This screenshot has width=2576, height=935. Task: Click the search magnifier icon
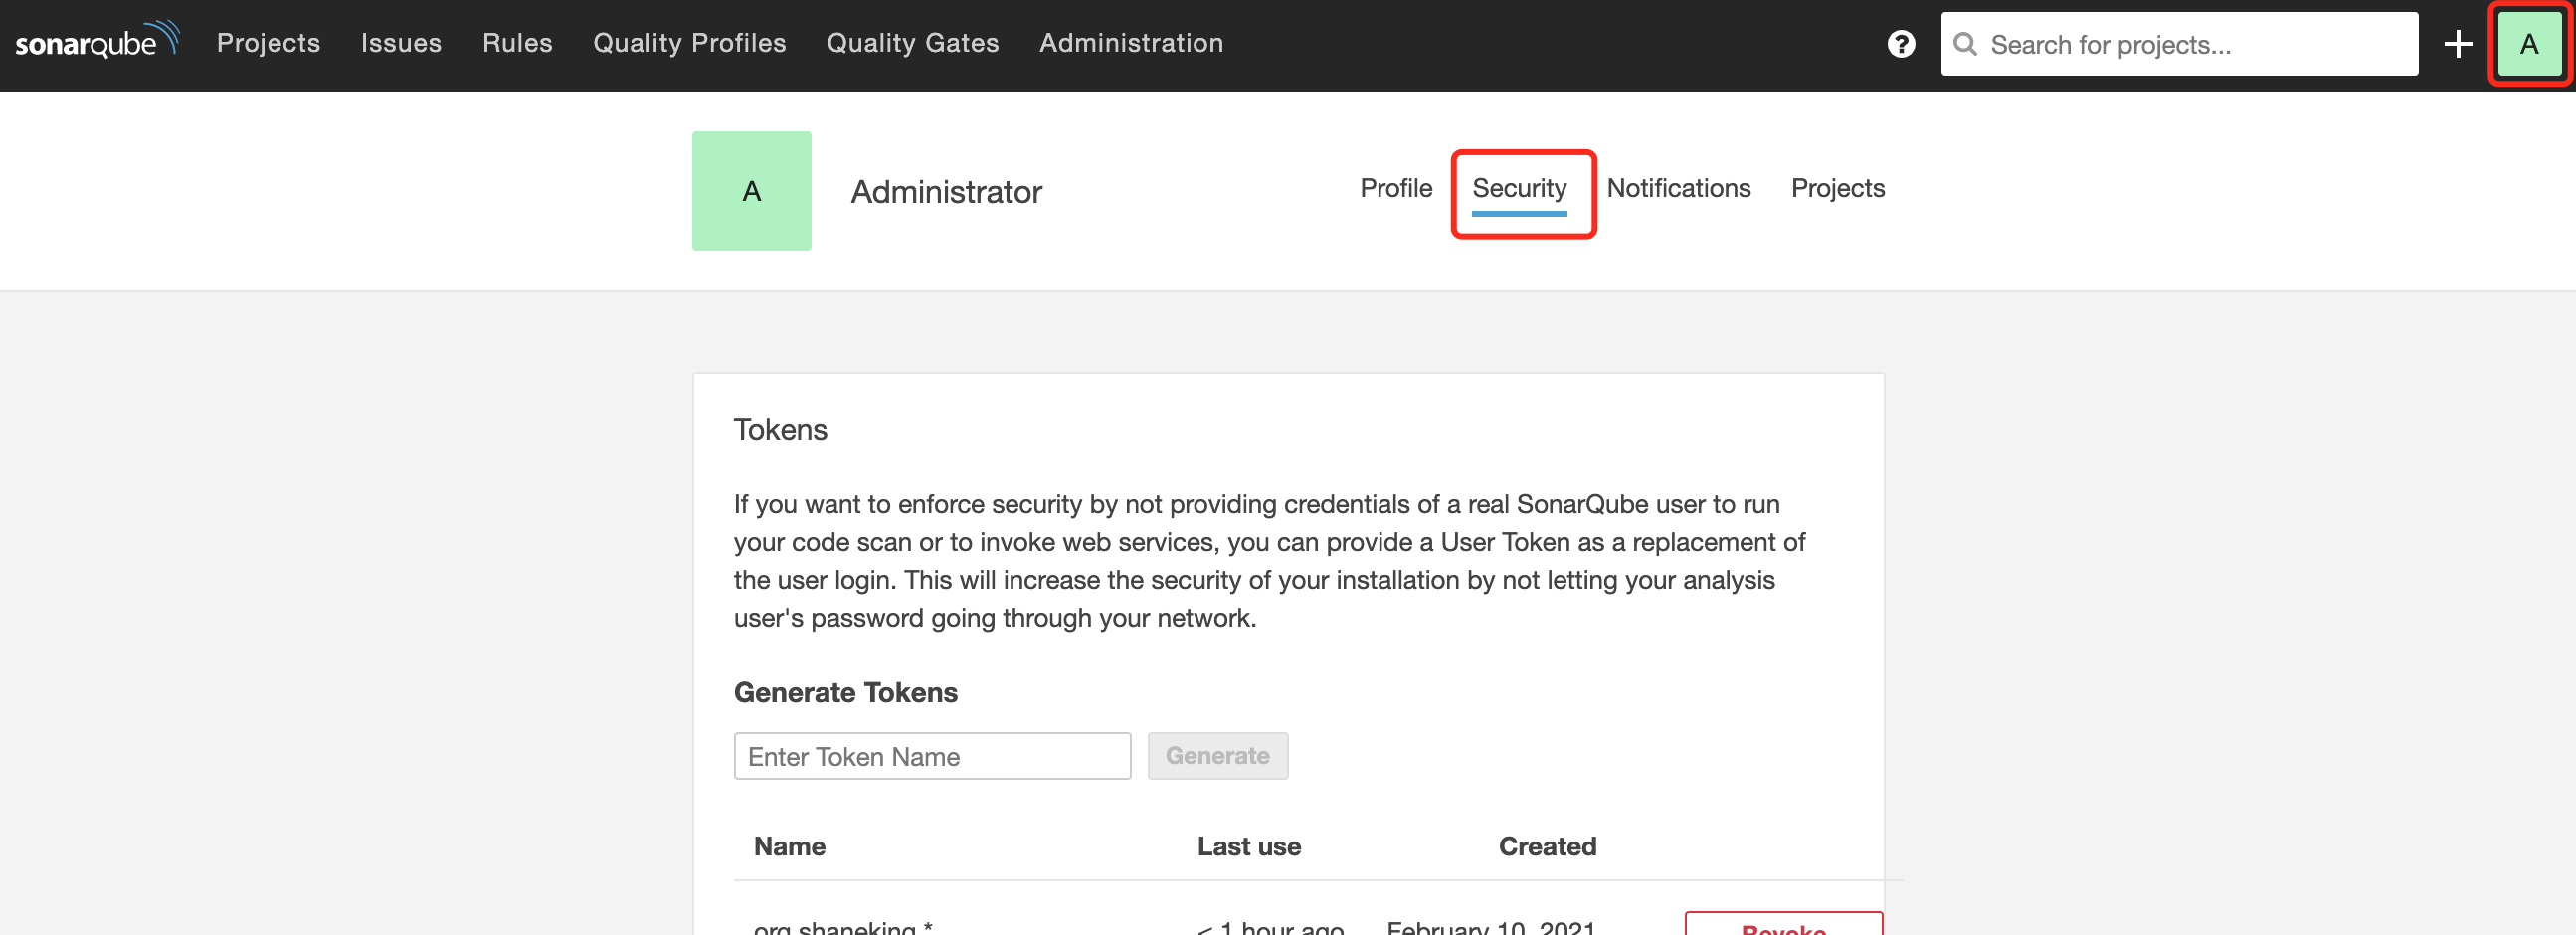point(1965,44)
